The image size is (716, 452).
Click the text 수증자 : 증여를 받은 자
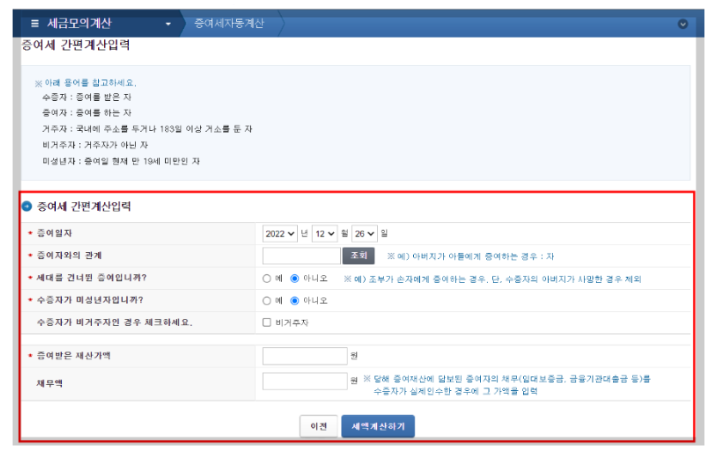[x=87, y=97]
